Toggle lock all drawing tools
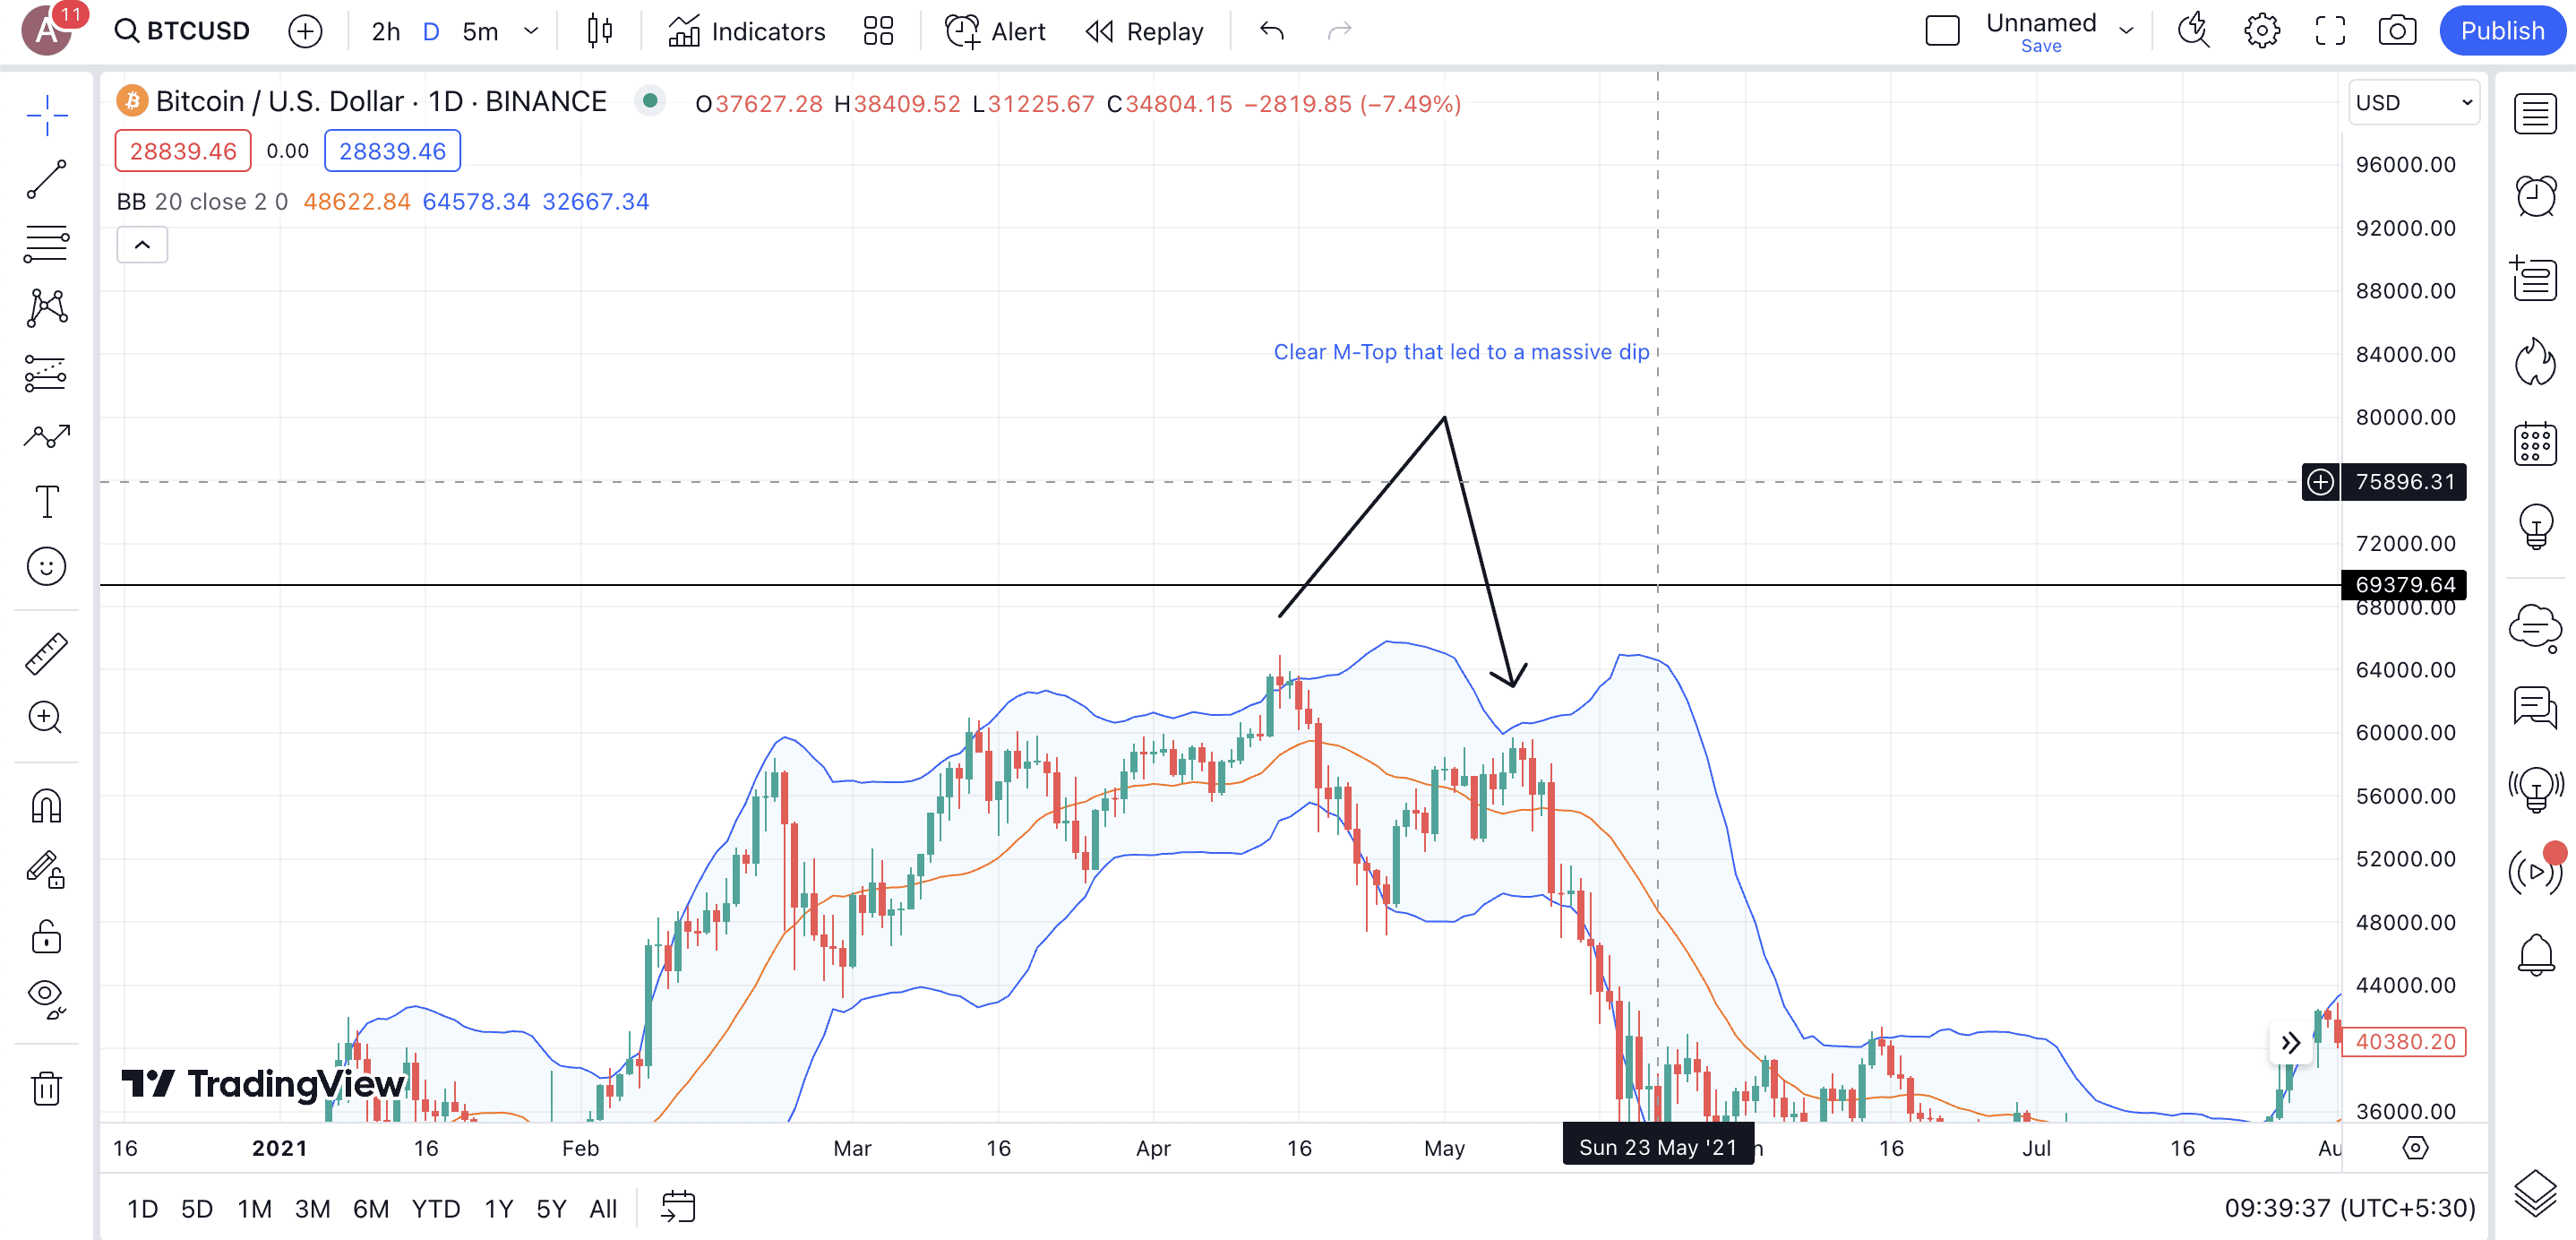 tap(46, 936)
